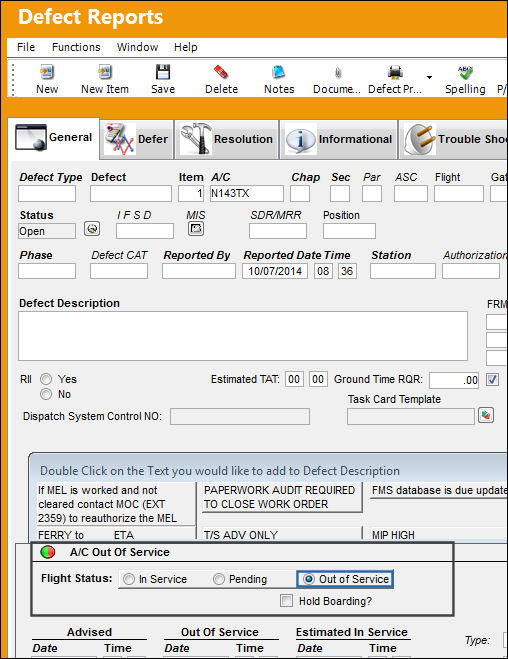The image size is (508, 659).
Task: Click the Defect CAT field
Action: click(119, 271)
